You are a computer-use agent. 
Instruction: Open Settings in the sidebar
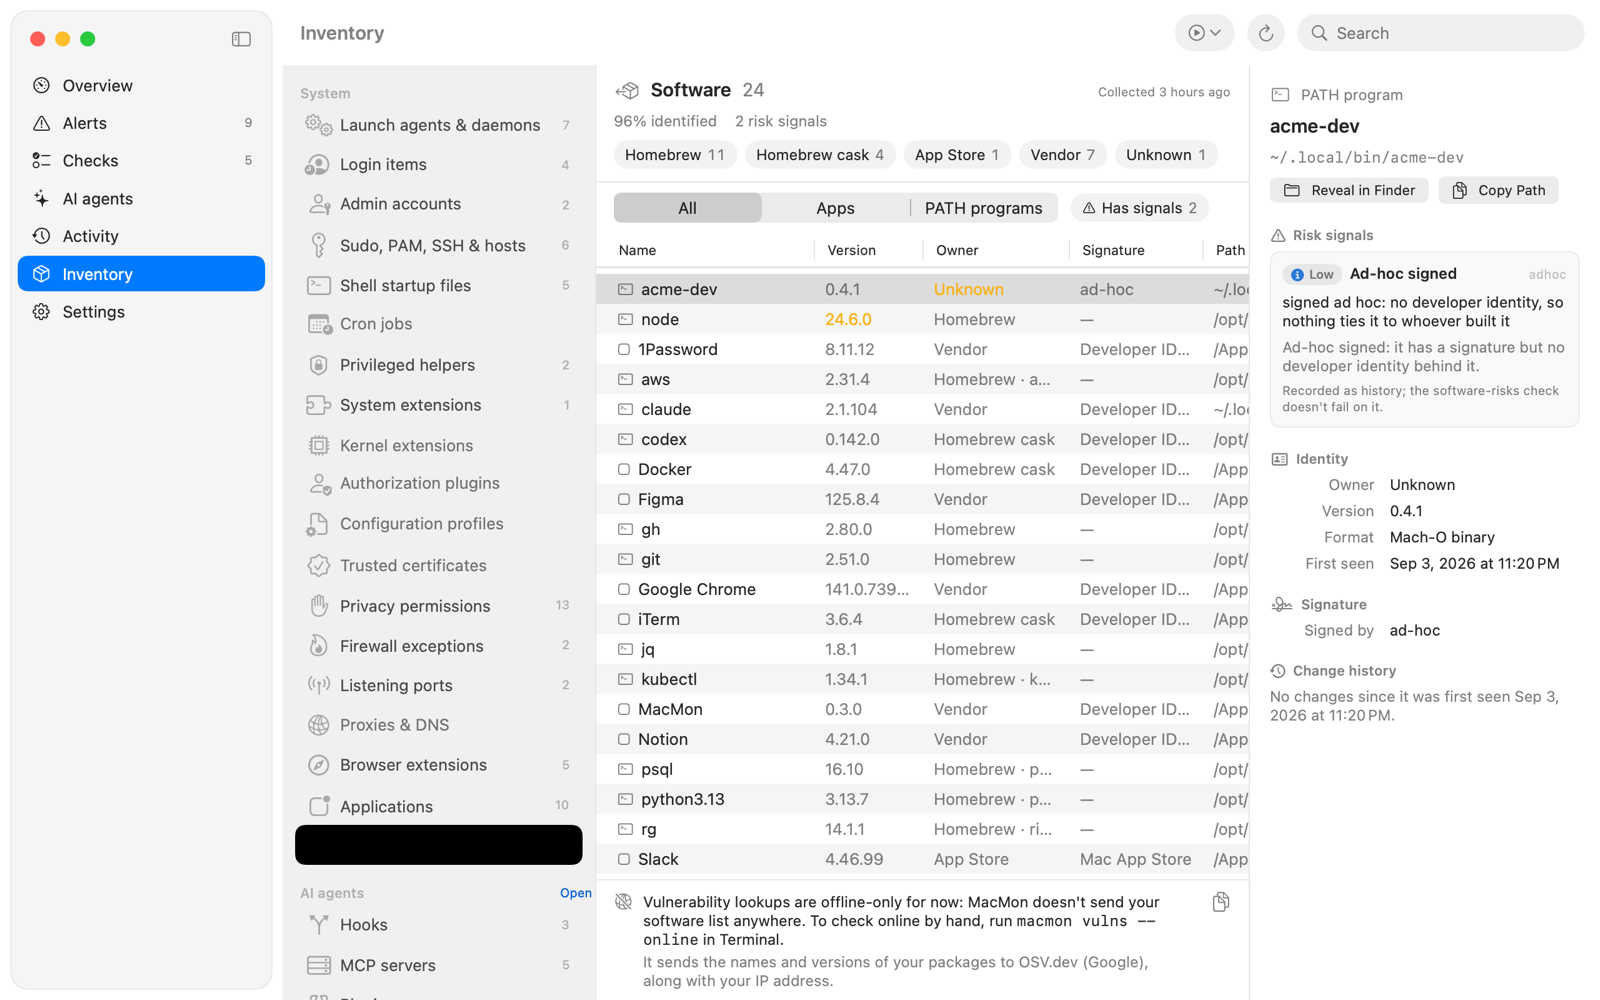141,312
